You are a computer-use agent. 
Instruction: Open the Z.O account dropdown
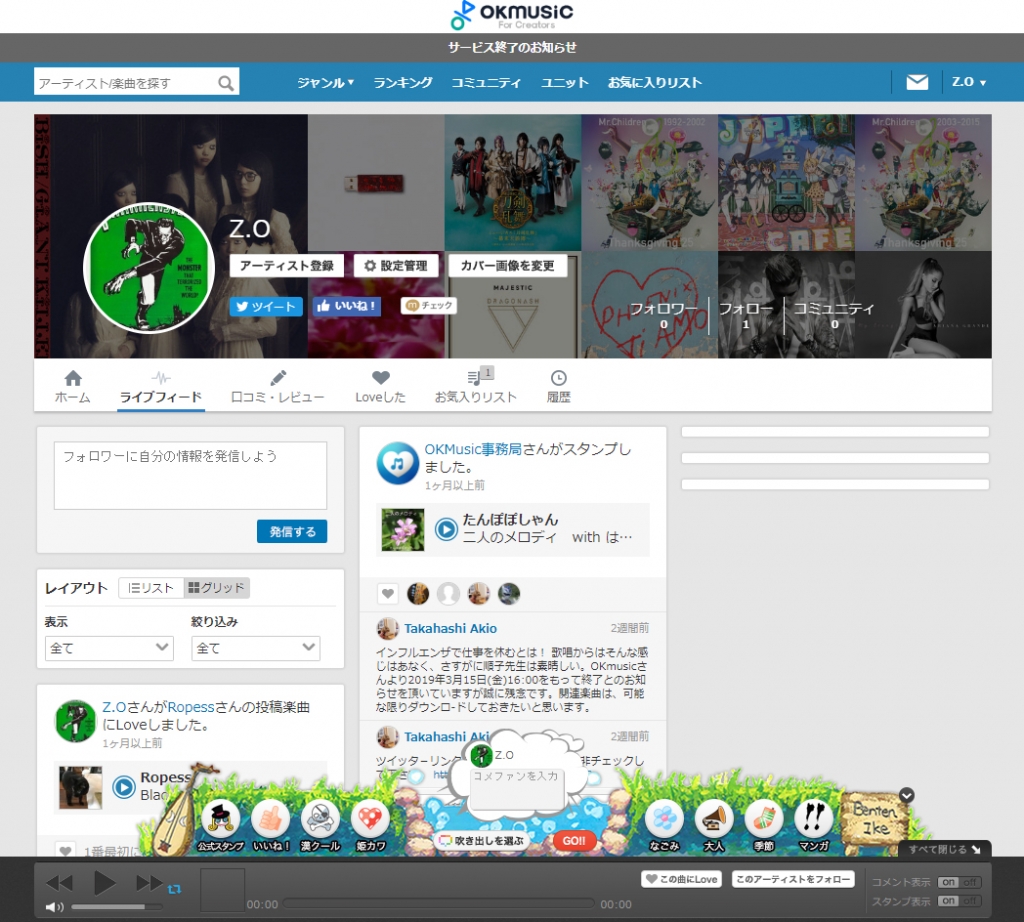(968, 82)
